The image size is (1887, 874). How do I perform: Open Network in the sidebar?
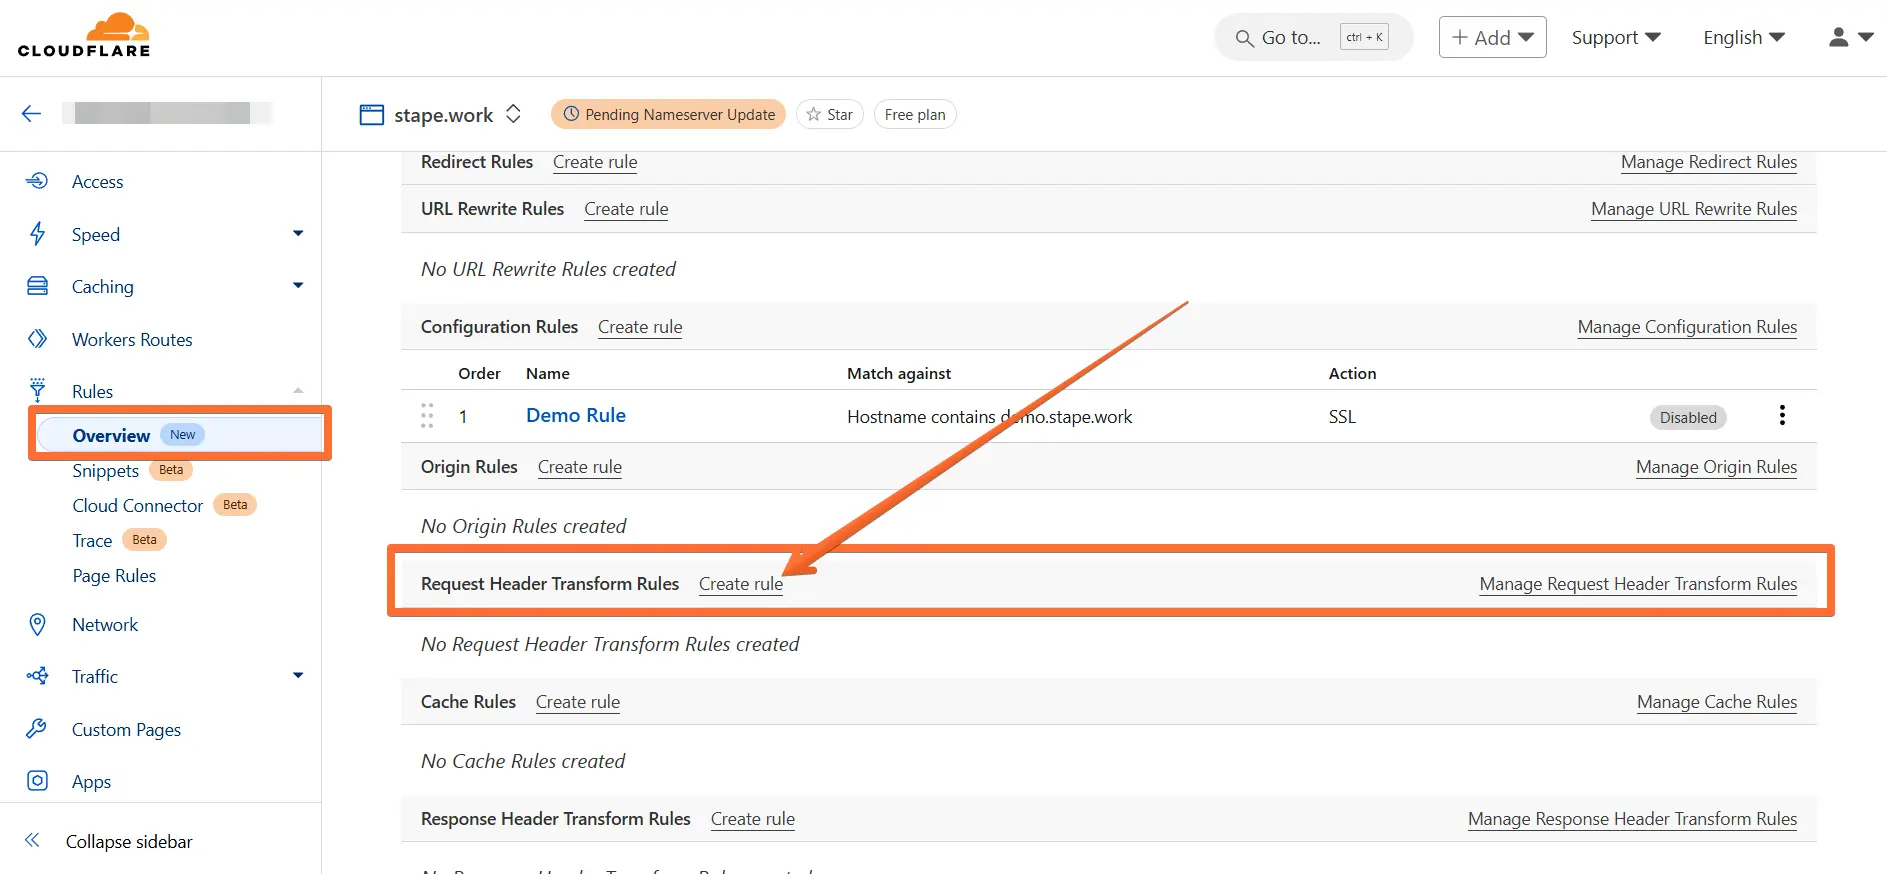pyautogui.click(x=105, y=624)
